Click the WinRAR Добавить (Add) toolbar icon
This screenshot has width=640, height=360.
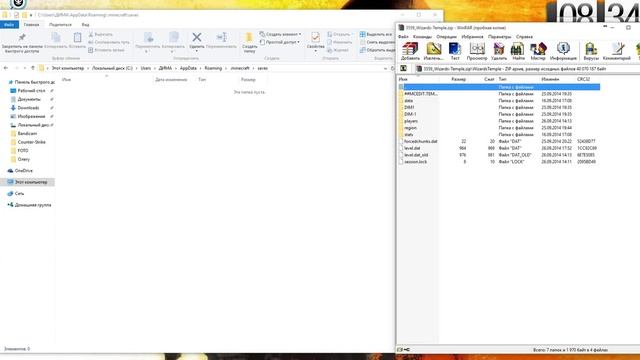[410, 51]
